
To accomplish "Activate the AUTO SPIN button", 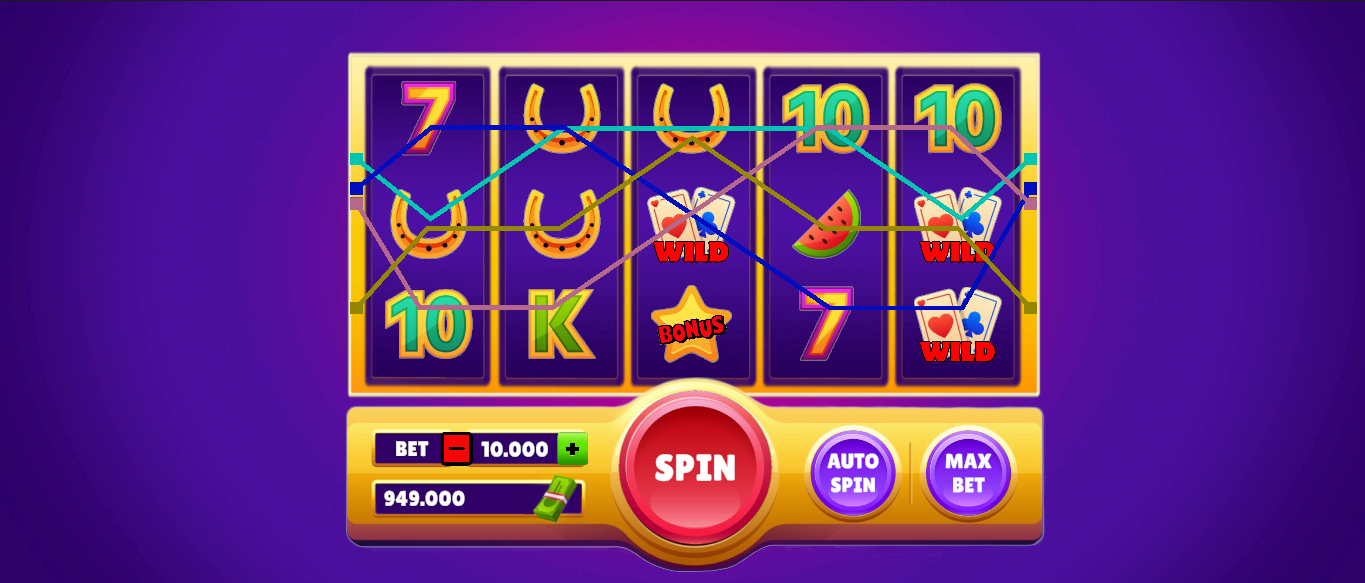I will (x=853, y=473).
